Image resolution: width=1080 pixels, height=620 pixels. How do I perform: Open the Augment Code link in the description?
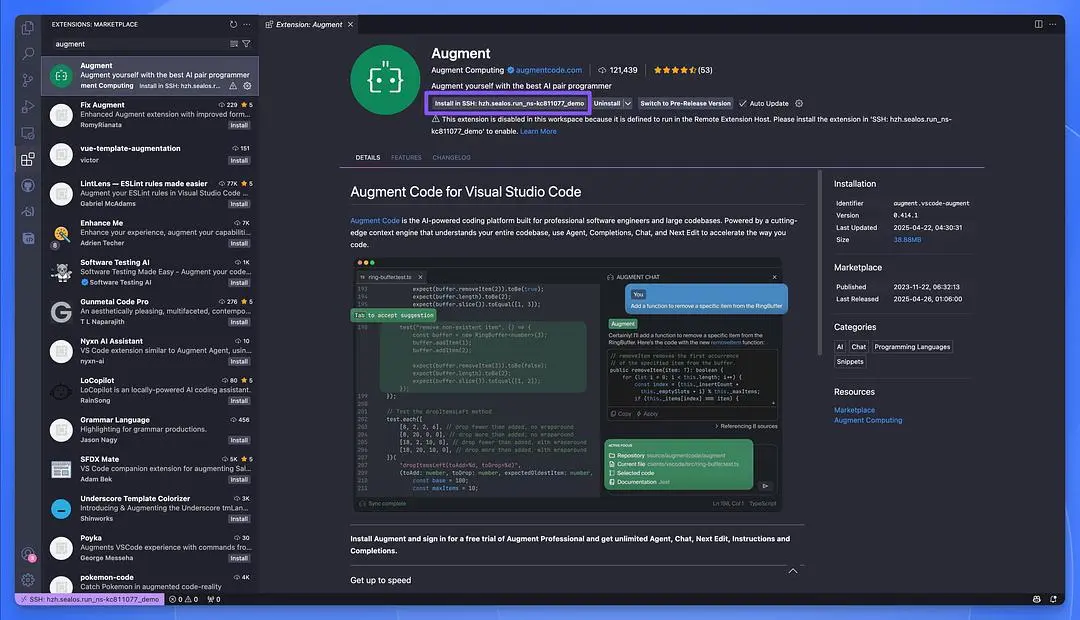(x=375, y=220)
